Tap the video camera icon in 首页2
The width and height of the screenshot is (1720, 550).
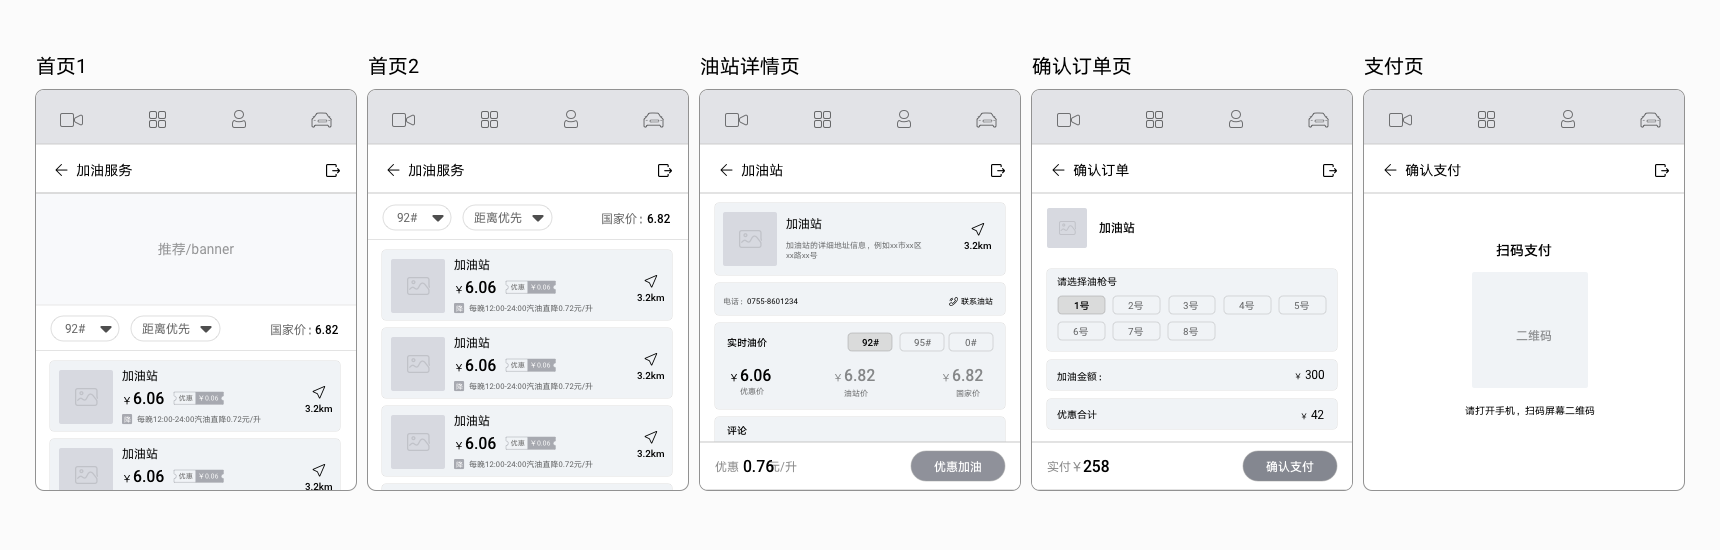pyautogui.click(x=403, y=120)
